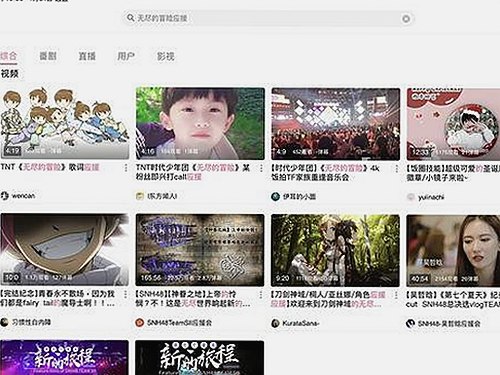
Task: Open more options for TNT 歌词应援 video
Action: 126,168
